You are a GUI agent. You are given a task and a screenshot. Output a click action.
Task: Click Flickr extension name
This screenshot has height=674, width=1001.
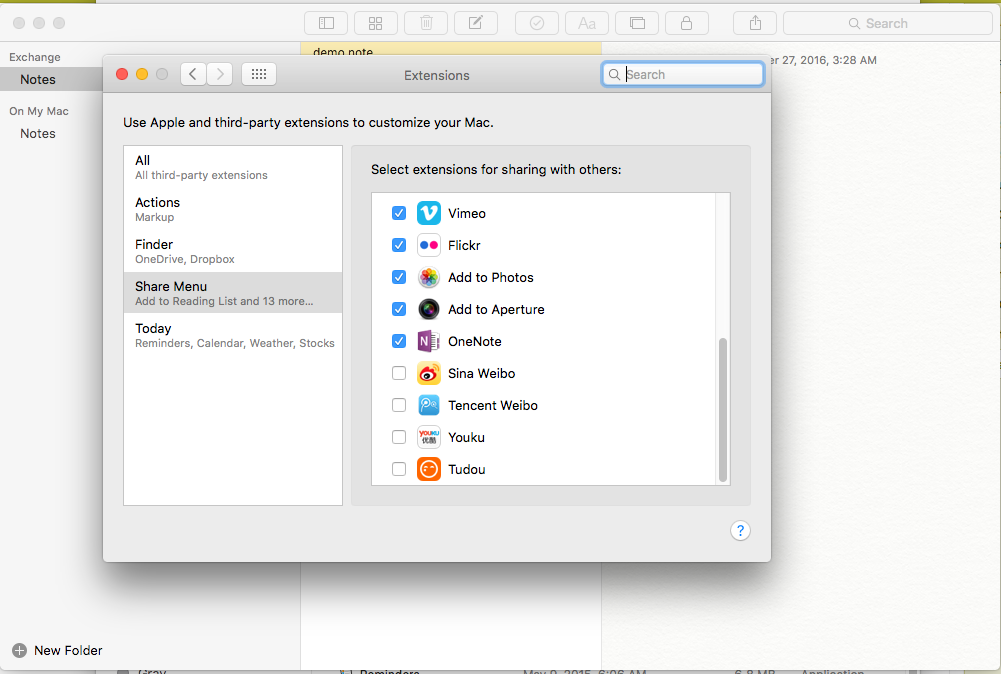click(x=464, y=245)
